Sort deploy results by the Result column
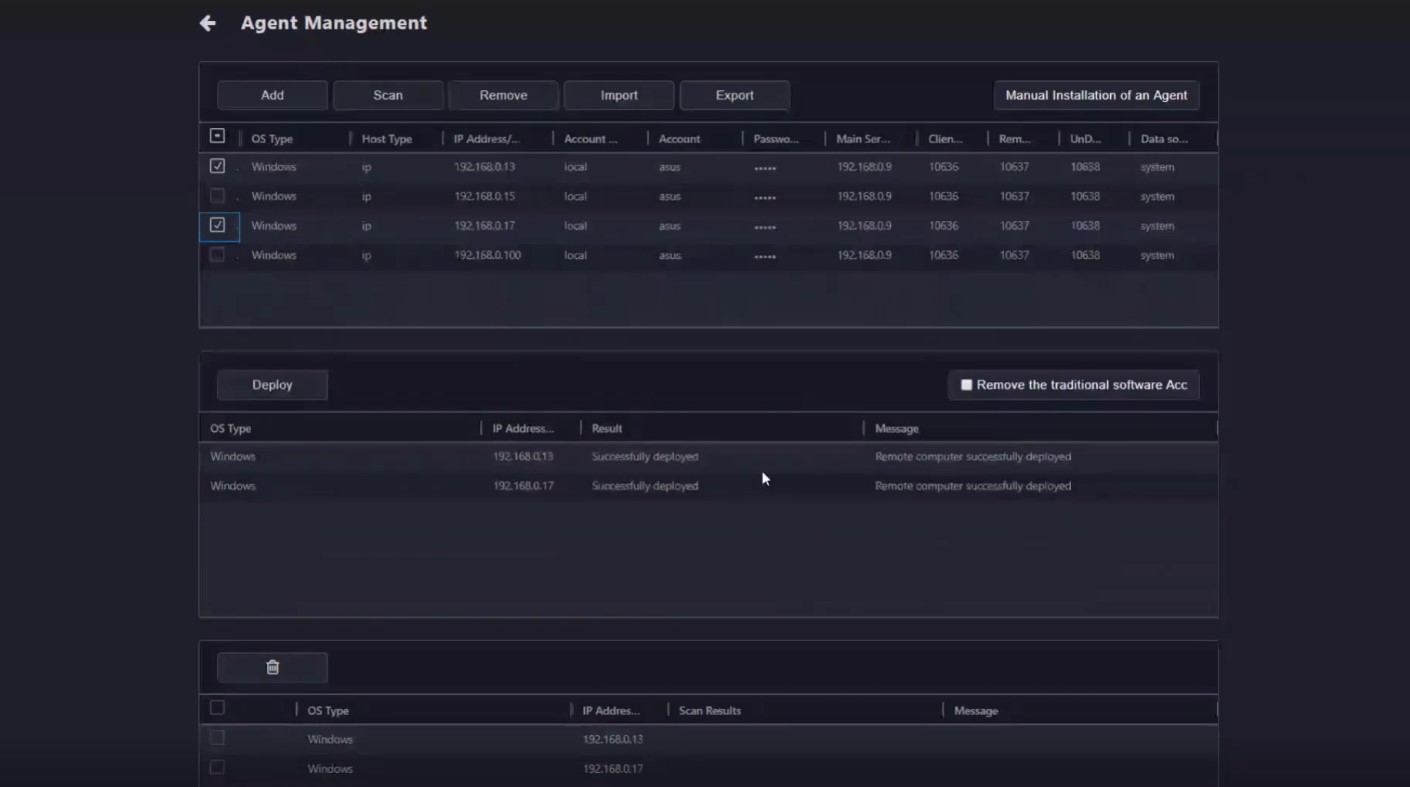 coord(607,428)
